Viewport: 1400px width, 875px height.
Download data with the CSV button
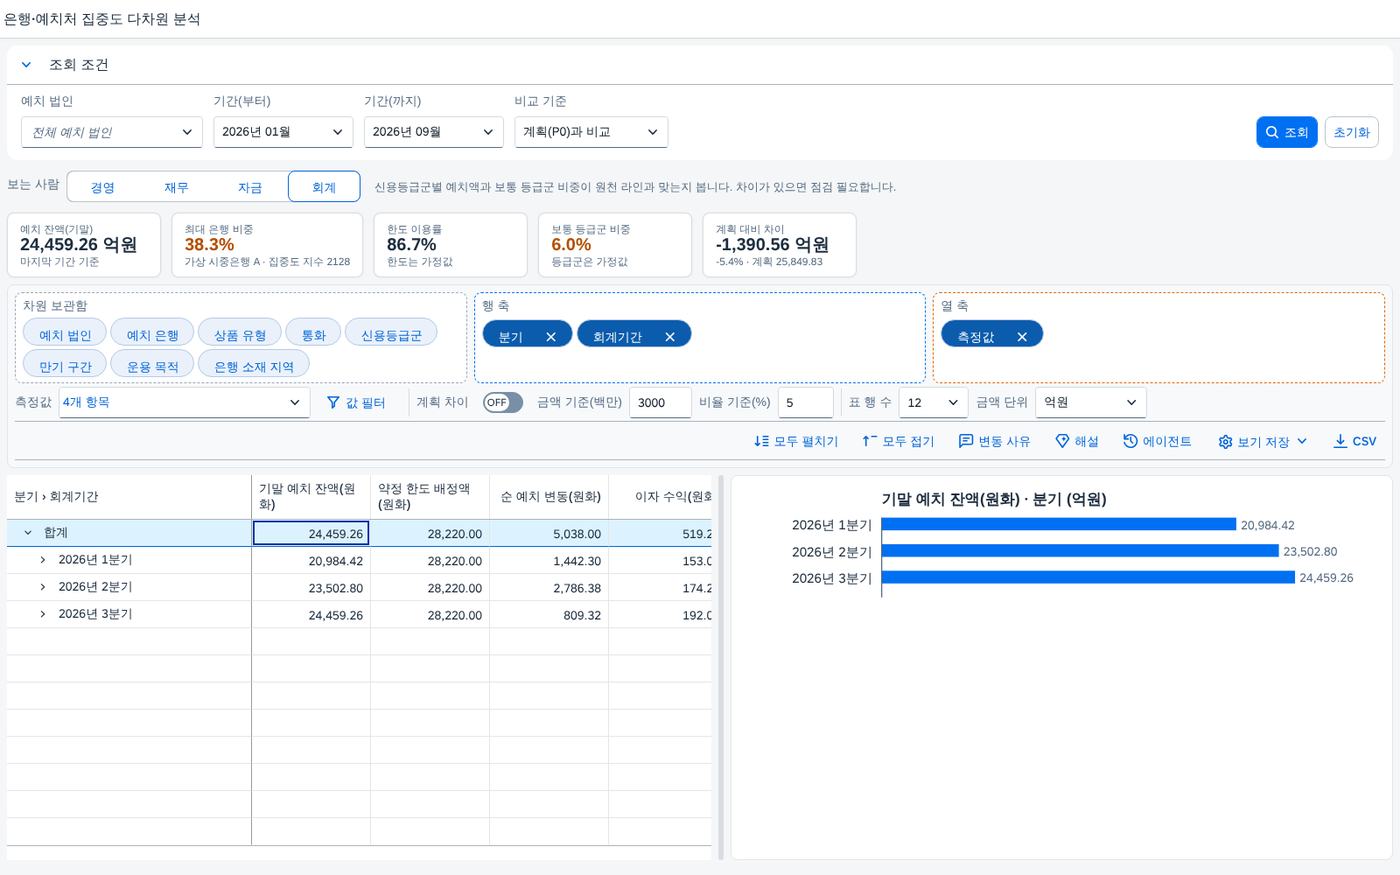(1355, 441)
